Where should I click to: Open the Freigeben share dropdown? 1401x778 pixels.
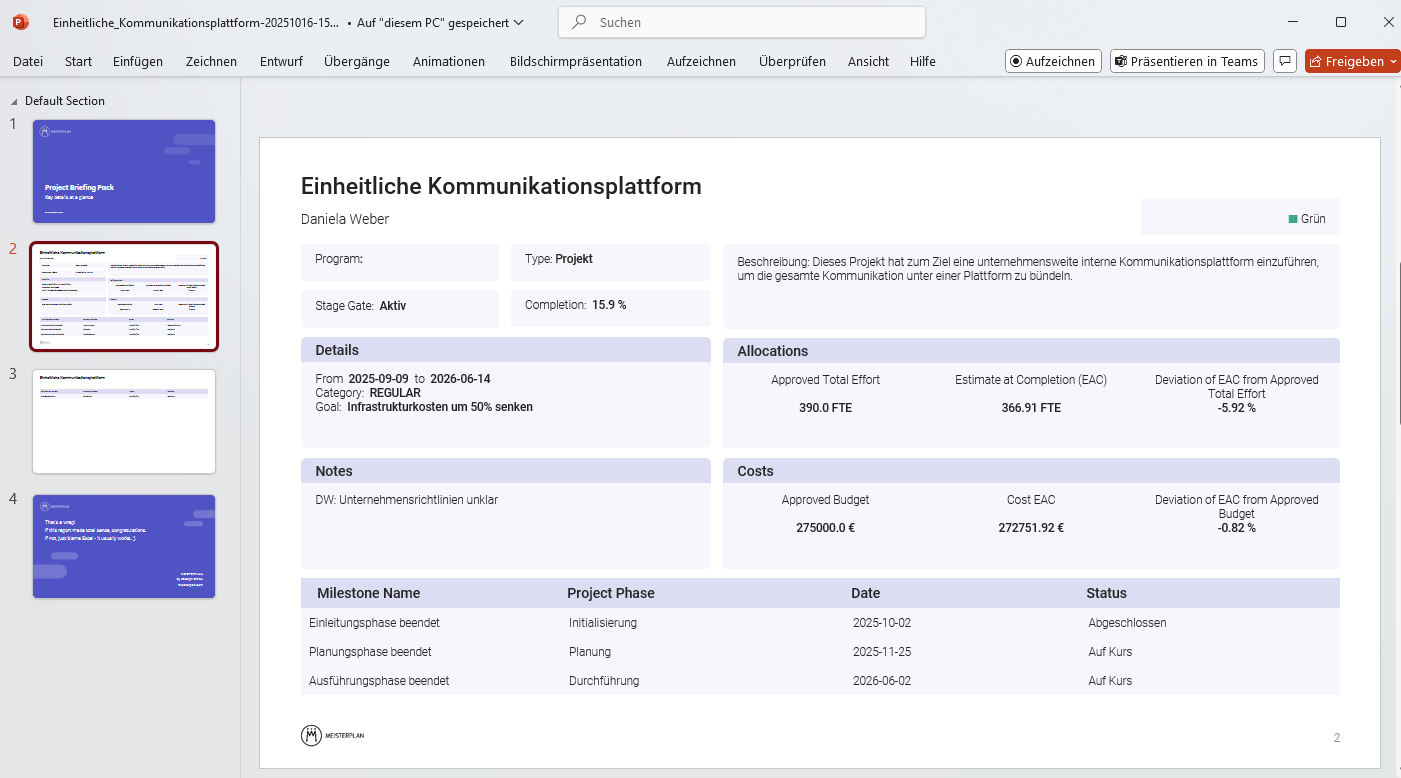[1393, 61]
